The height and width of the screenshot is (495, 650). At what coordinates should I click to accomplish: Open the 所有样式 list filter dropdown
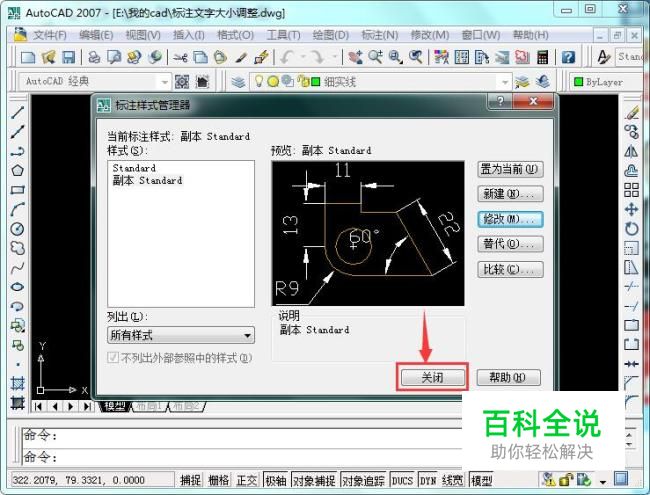click(181, 335)
